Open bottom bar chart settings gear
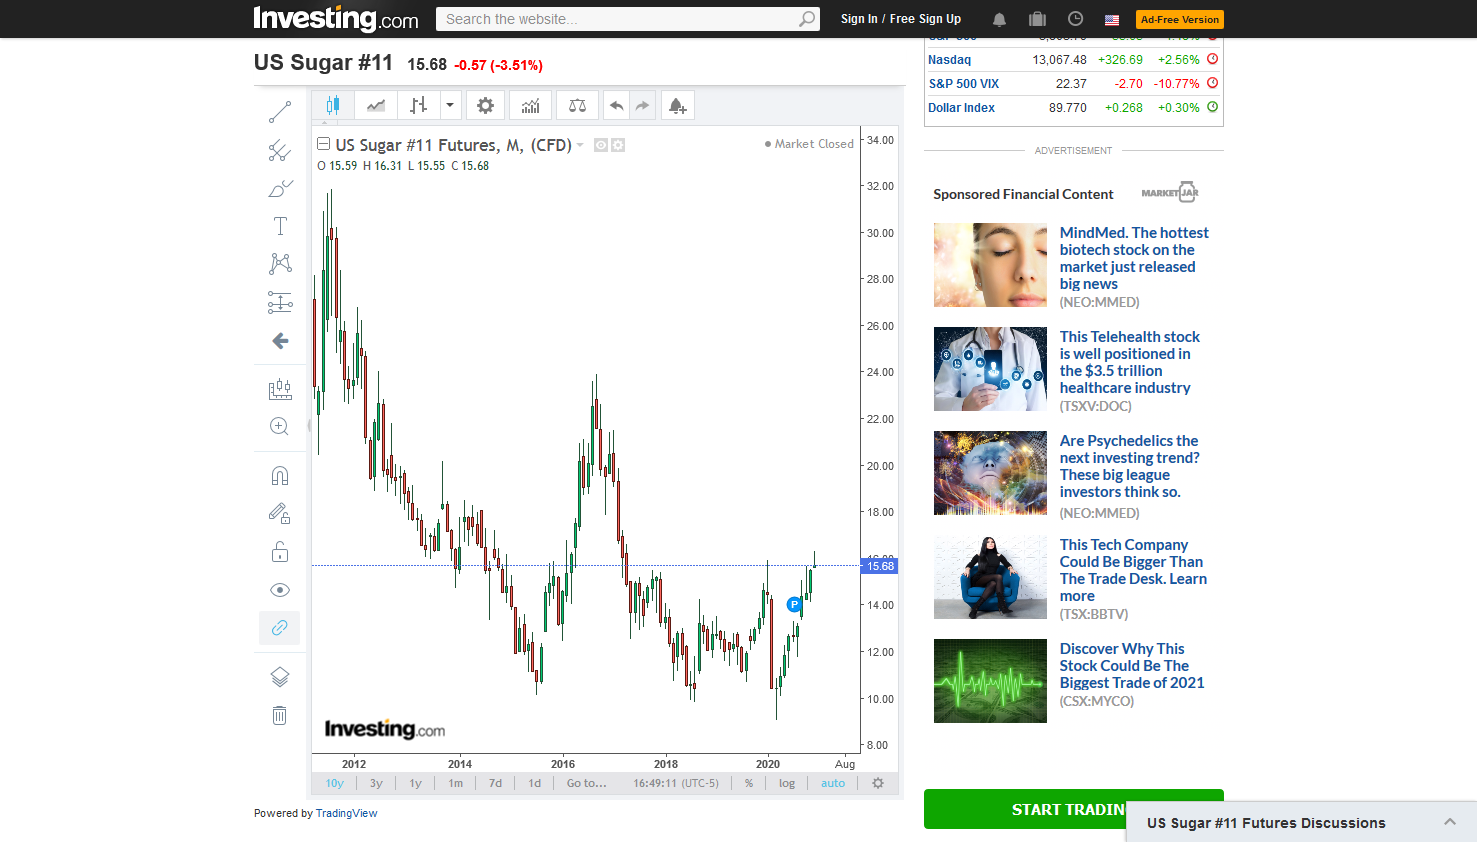 coord(878,783)
